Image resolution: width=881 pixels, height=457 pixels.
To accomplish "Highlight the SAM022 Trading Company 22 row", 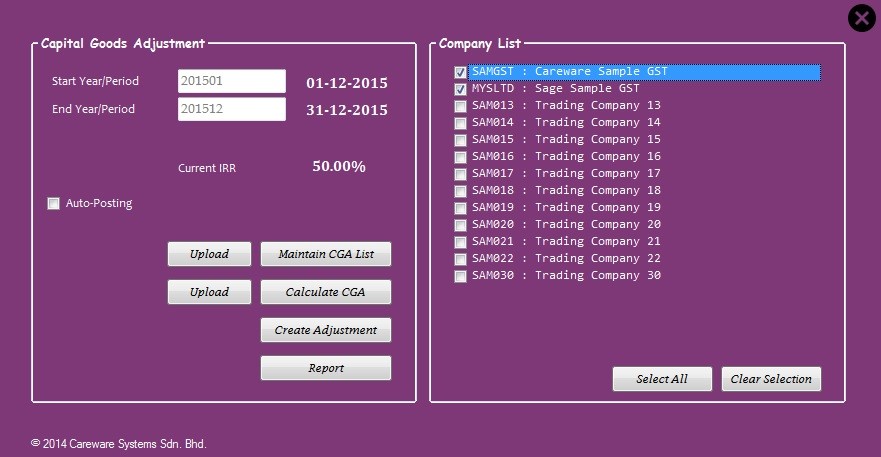I will pyautogui.click(x=566, y=259).
